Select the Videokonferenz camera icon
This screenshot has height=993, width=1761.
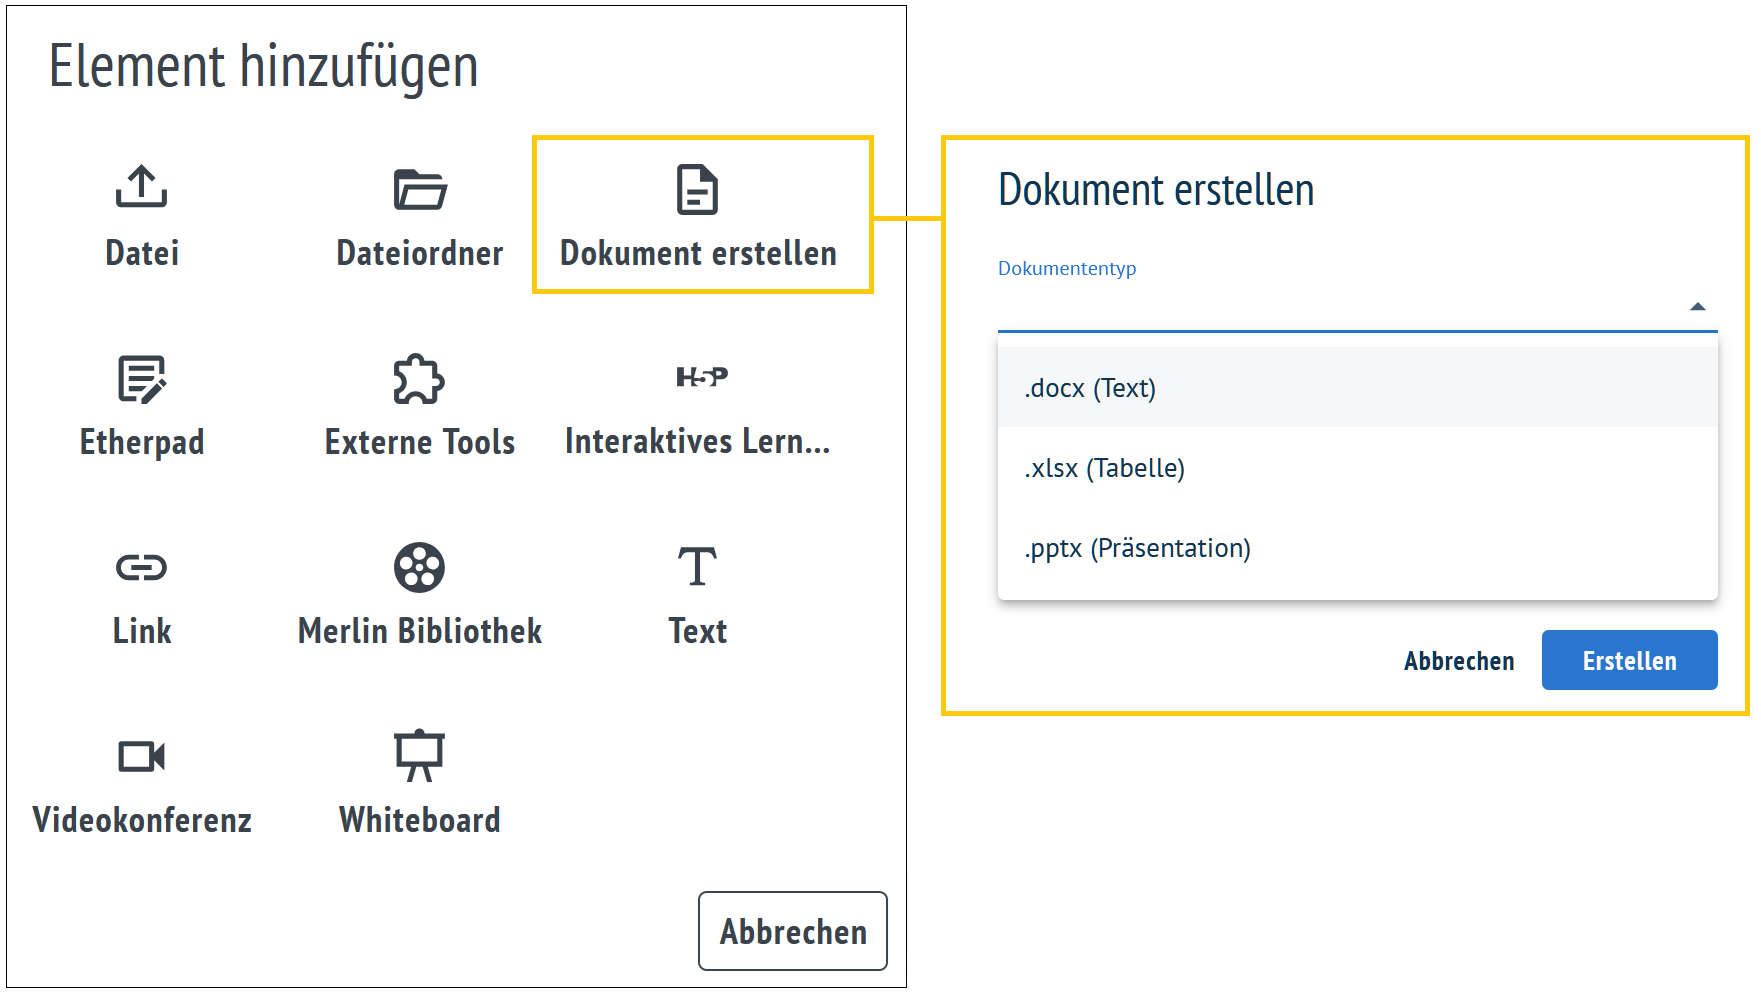point(141,757)
